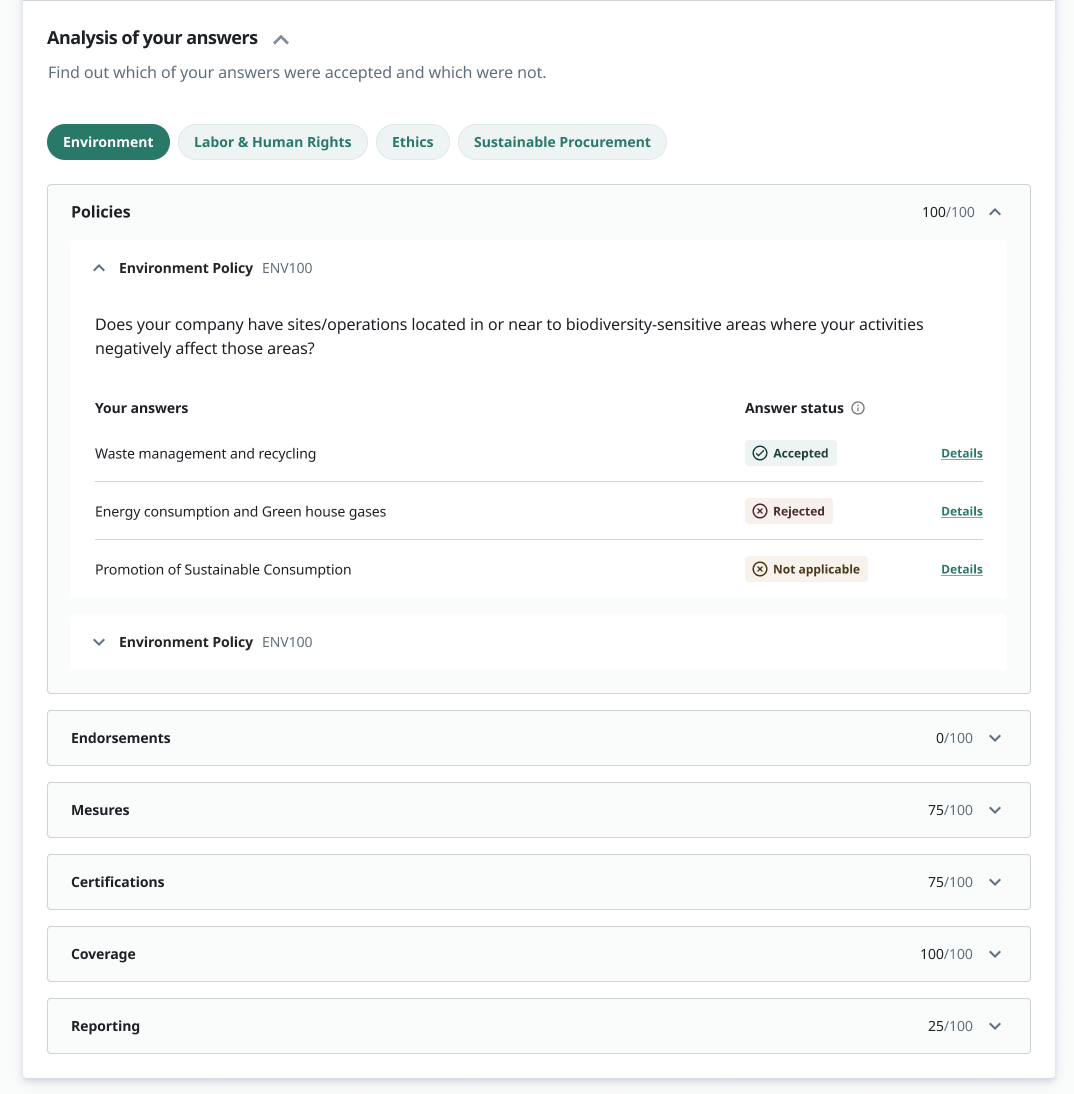1074x1094 pixels.
Task: Expand the second Environment Policy ENV100 item
Action: pyautogui.click(x=99, y=642)
